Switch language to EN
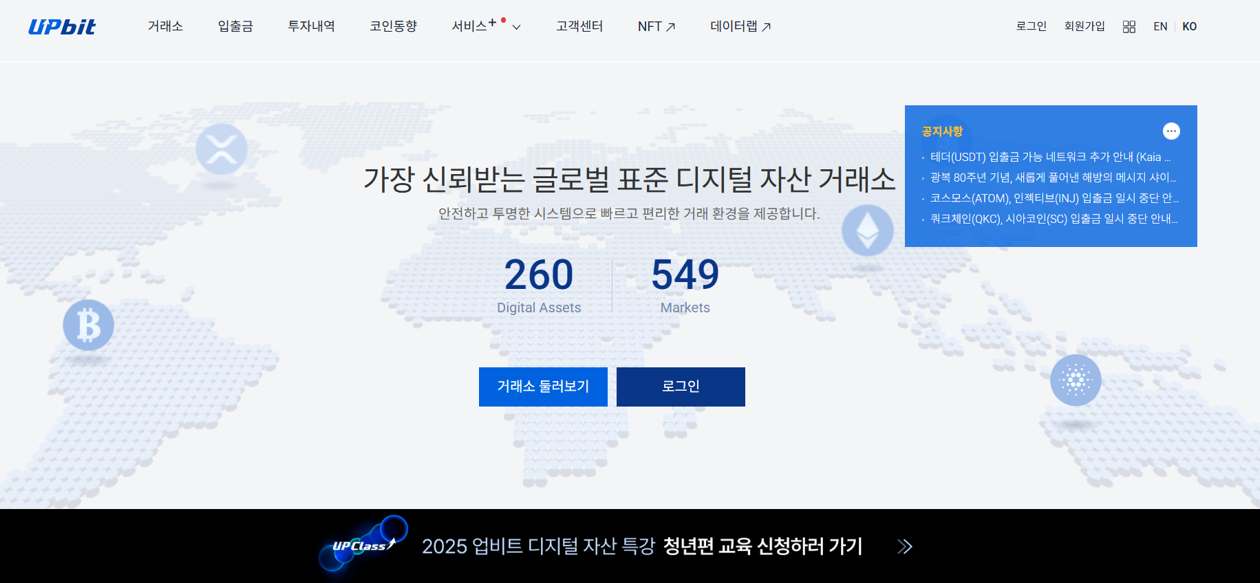 click(x=1160, y=27)
